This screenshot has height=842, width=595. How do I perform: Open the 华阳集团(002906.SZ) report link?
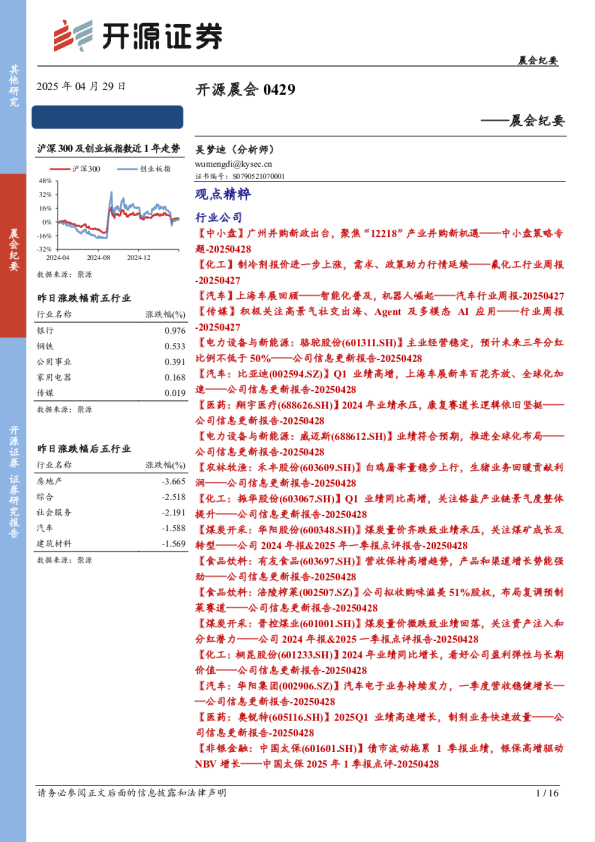(x=379, y=693)
